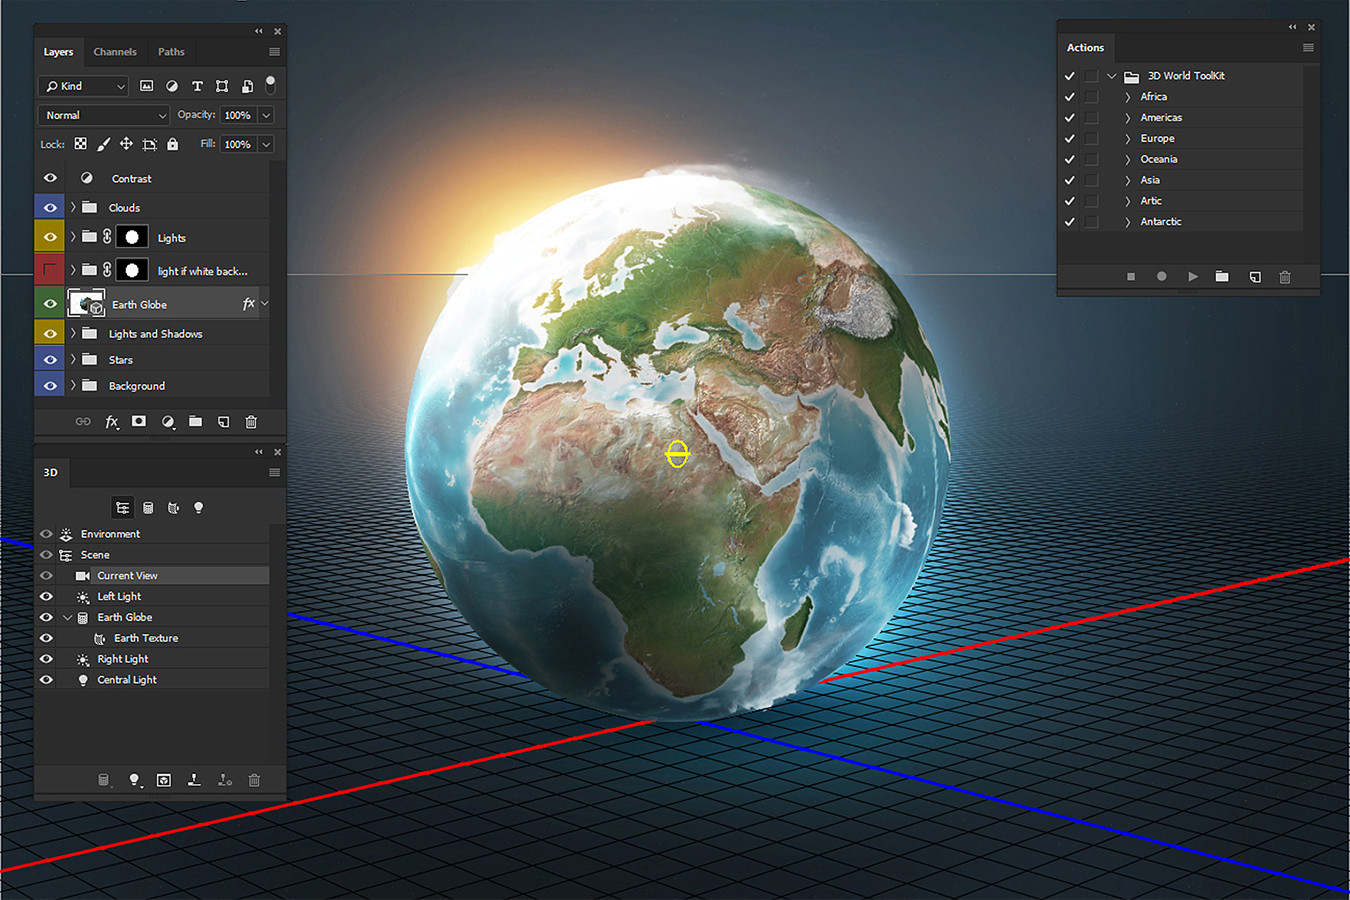Toggle visibility of the Background layer group
Viewport: 1350px width, 900px height.
click(x=49, y=384)
